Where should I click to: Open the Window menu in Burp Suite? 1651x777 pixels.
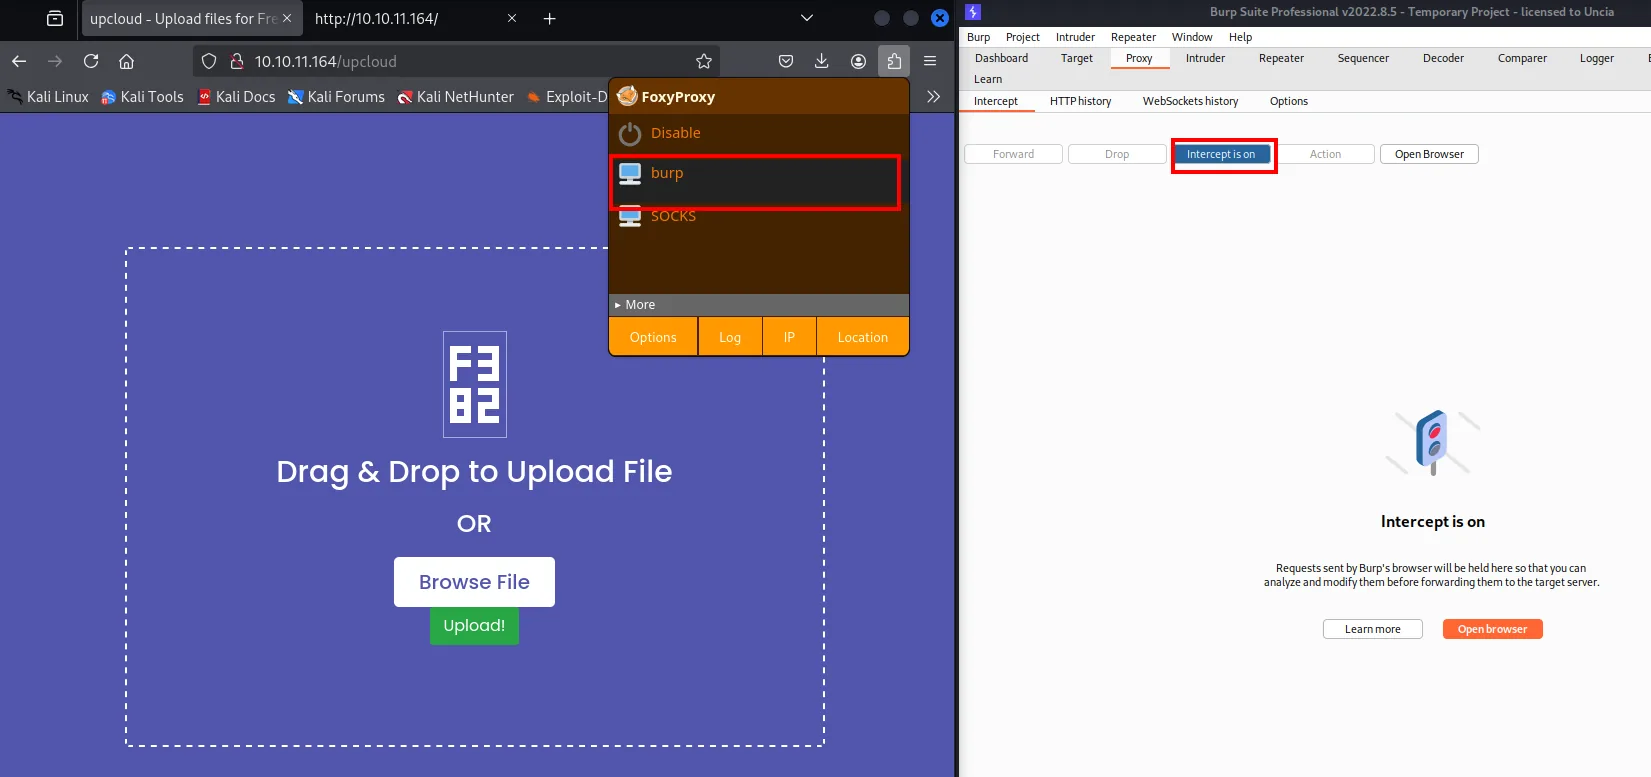(1192, 37)
